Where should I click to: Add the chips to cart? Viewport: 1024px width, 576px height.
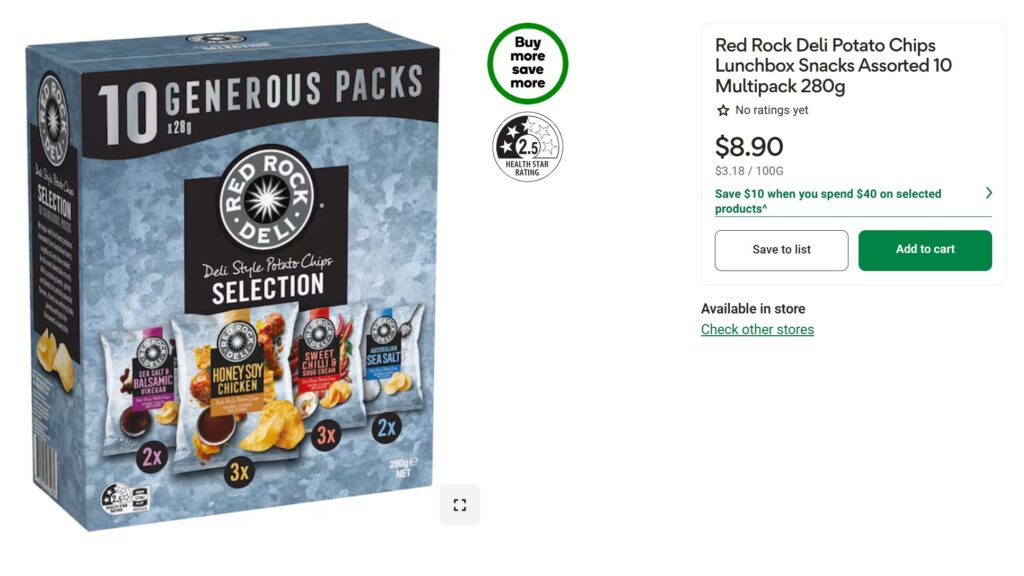coord(925,250)
